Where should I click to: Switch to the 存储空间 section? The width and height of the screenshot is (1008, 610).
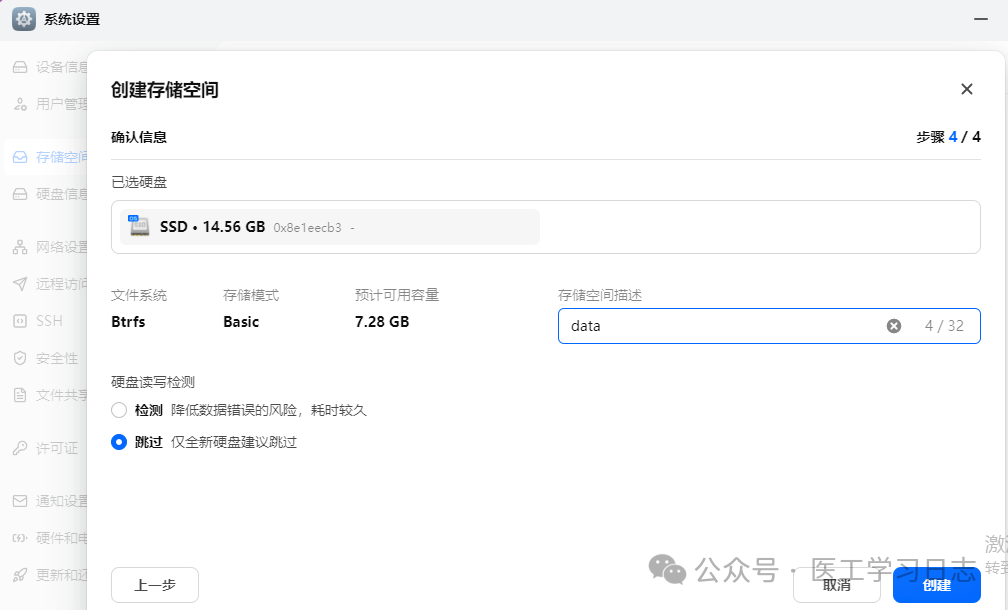(x=22, y=157)
